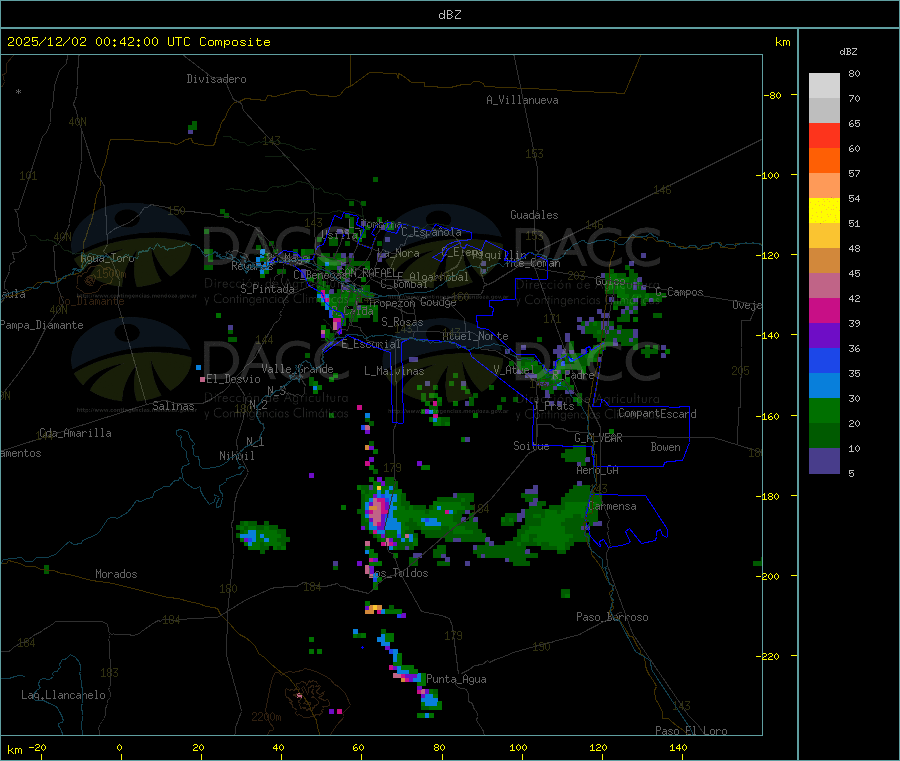Click the Morados map label
900x761 pixels.
116,574
